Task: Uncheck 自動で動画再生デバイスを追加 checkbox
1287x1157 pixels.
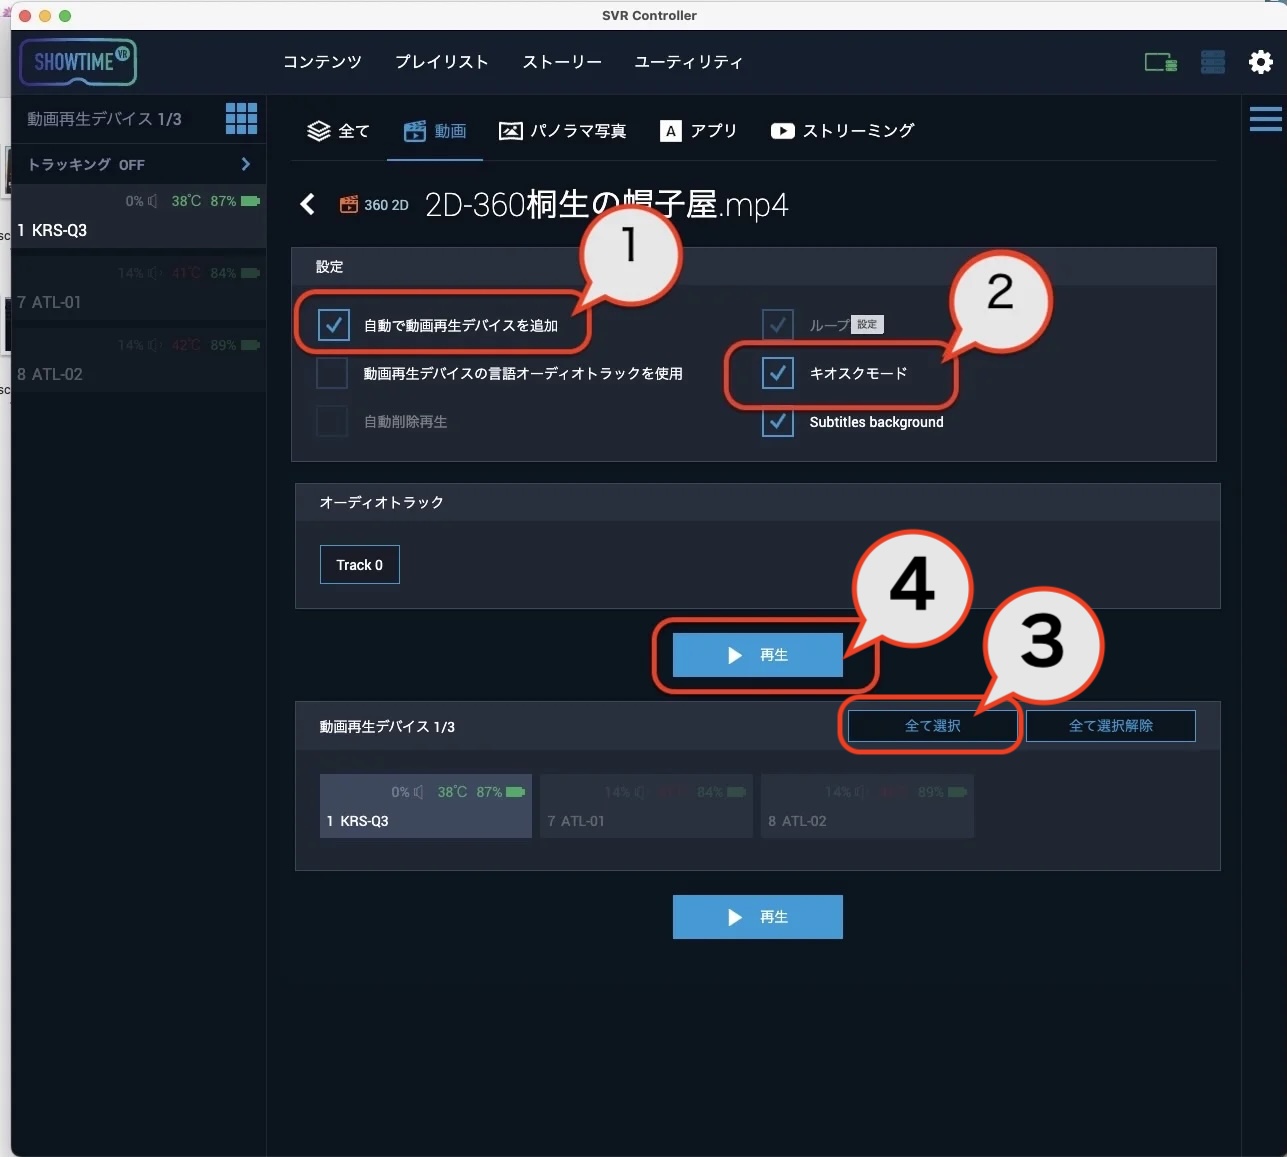Action: [x=333, y=325]
